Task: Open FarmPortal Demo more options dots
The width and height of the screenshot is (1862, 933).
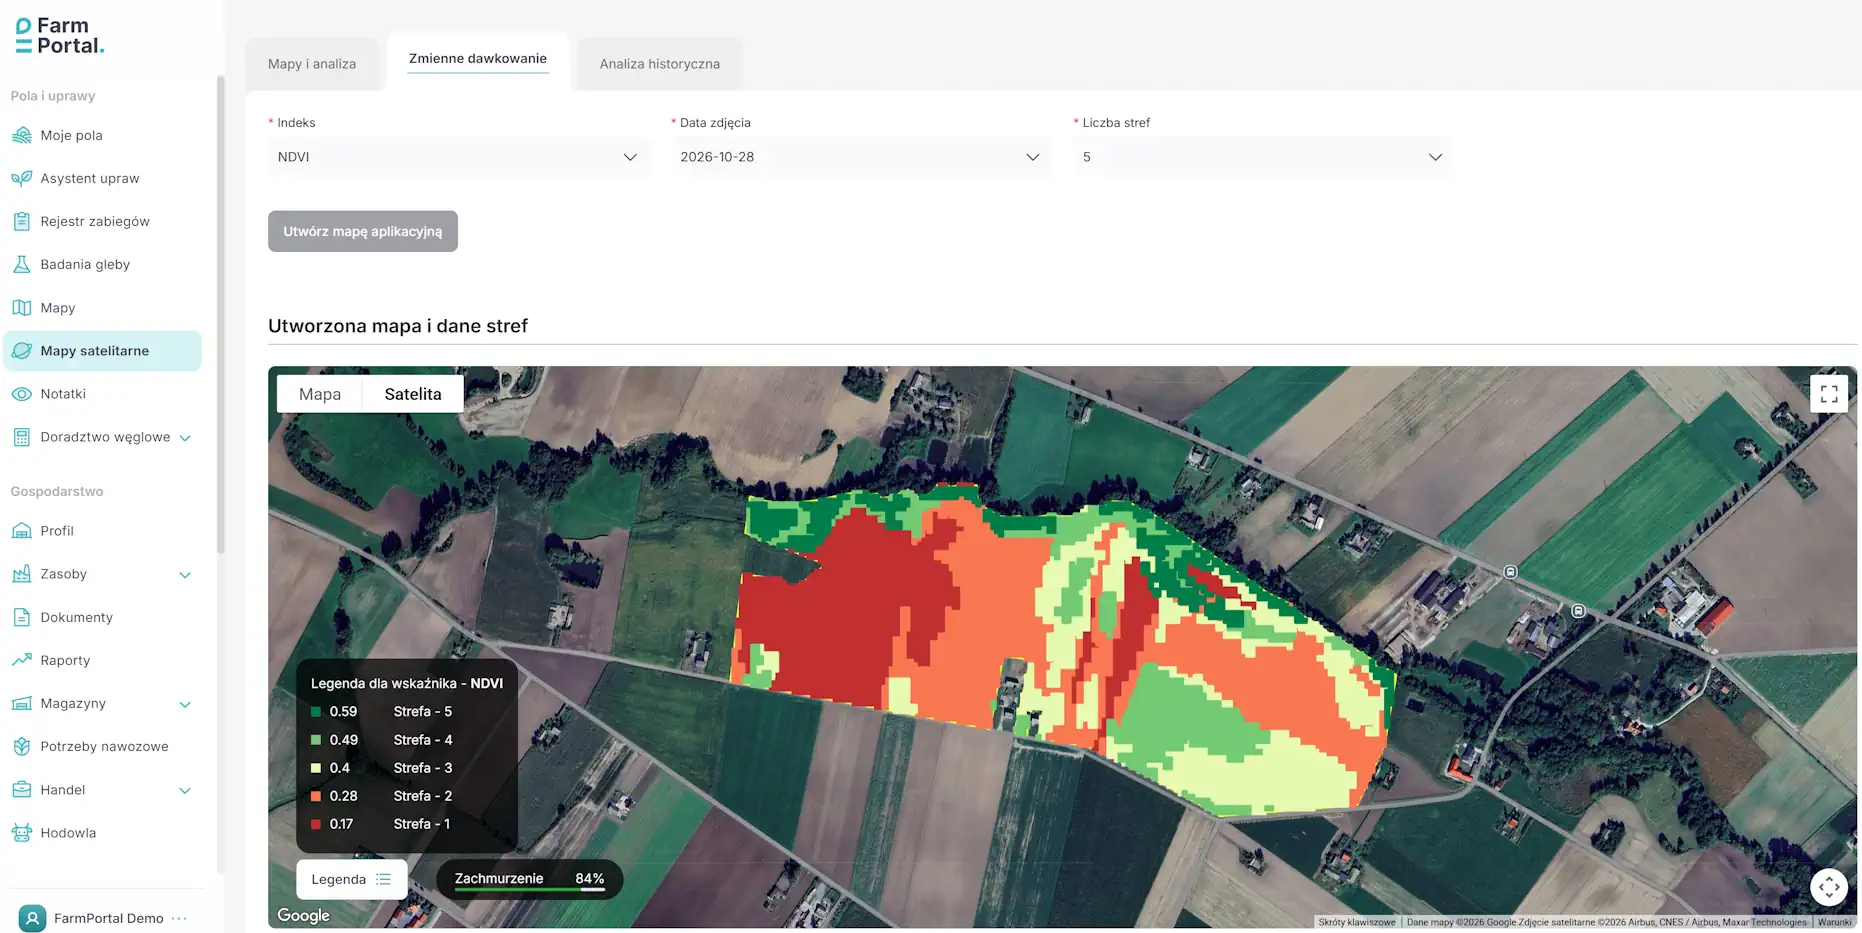Action: click(x=180, y=918)
